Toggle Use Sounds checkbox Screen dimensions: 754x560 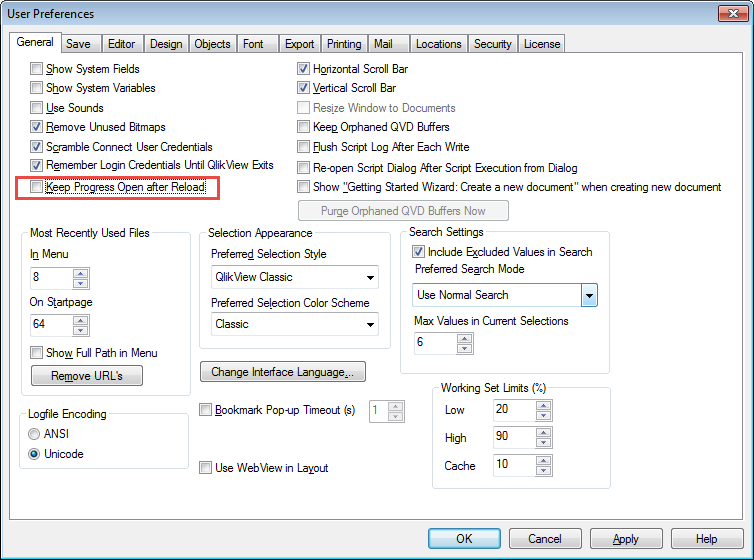[36, 107]
